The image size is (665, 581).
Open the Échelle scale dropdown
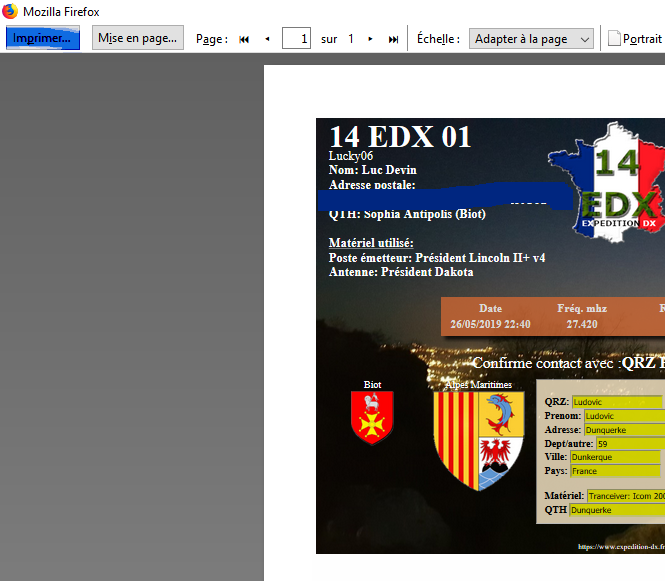(531, 39)
